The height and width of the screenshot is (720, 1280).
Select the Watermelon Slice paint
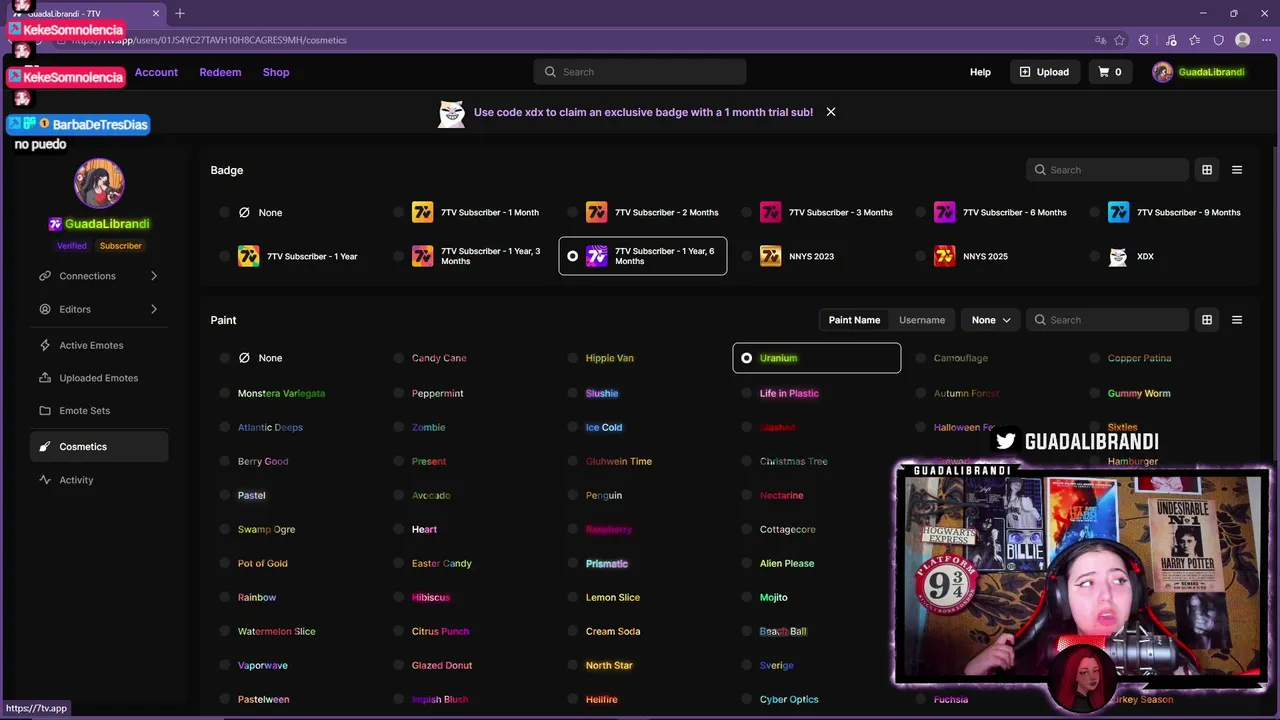277,631
